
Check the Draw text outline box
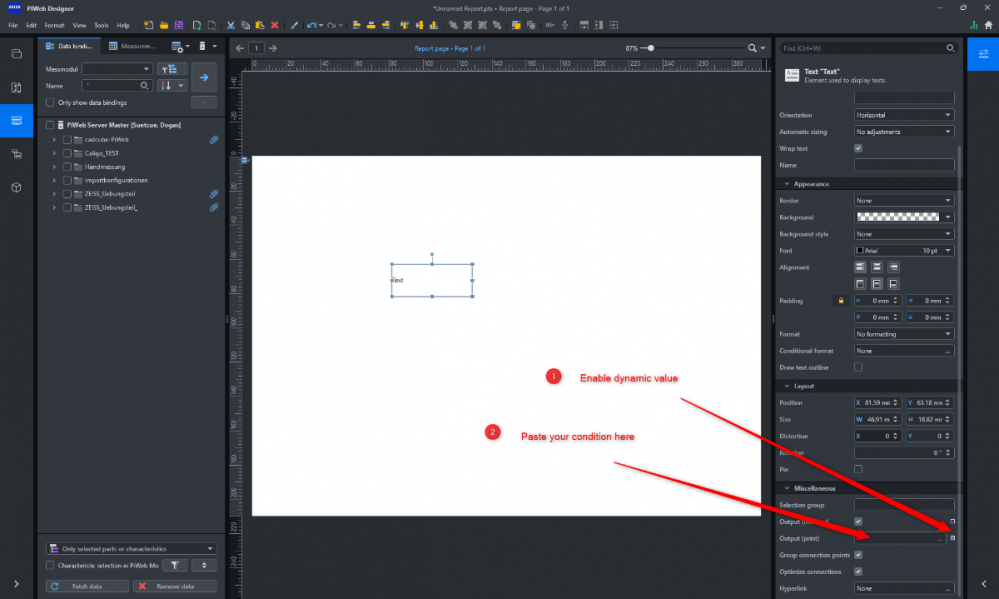click(x=858, y=368)
